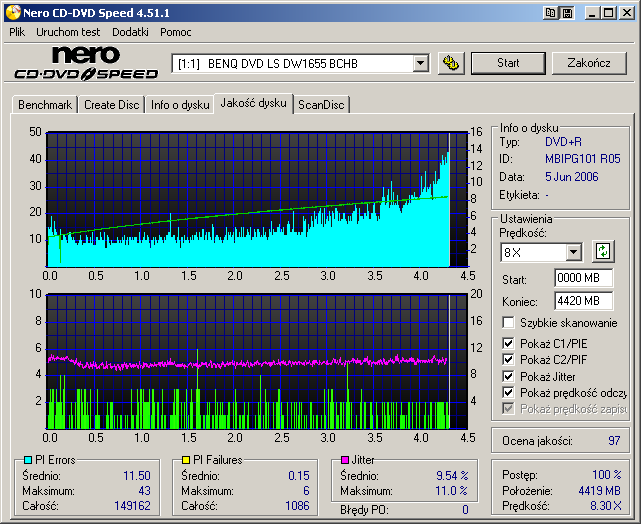Toggle Pokaż Jitter checkbox

click(x=508, y=376)
